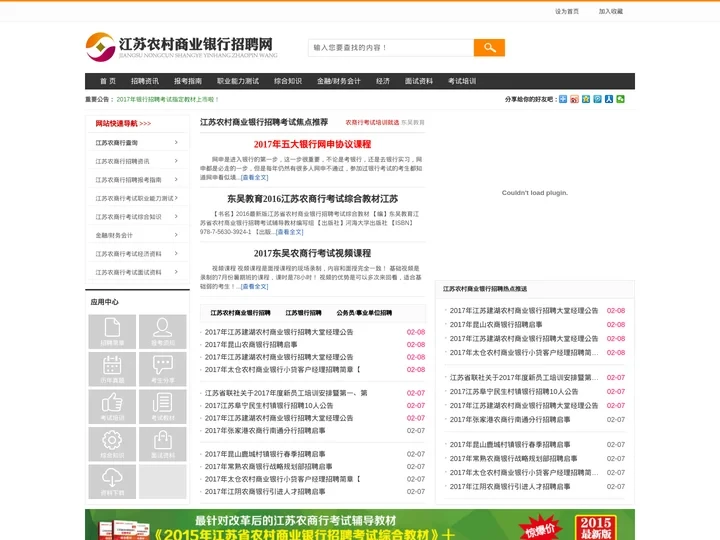
Task: Expand the 江苏农商行考试职业能力测试 chevron
Action: pyautogui.click(x=176, y=198)
